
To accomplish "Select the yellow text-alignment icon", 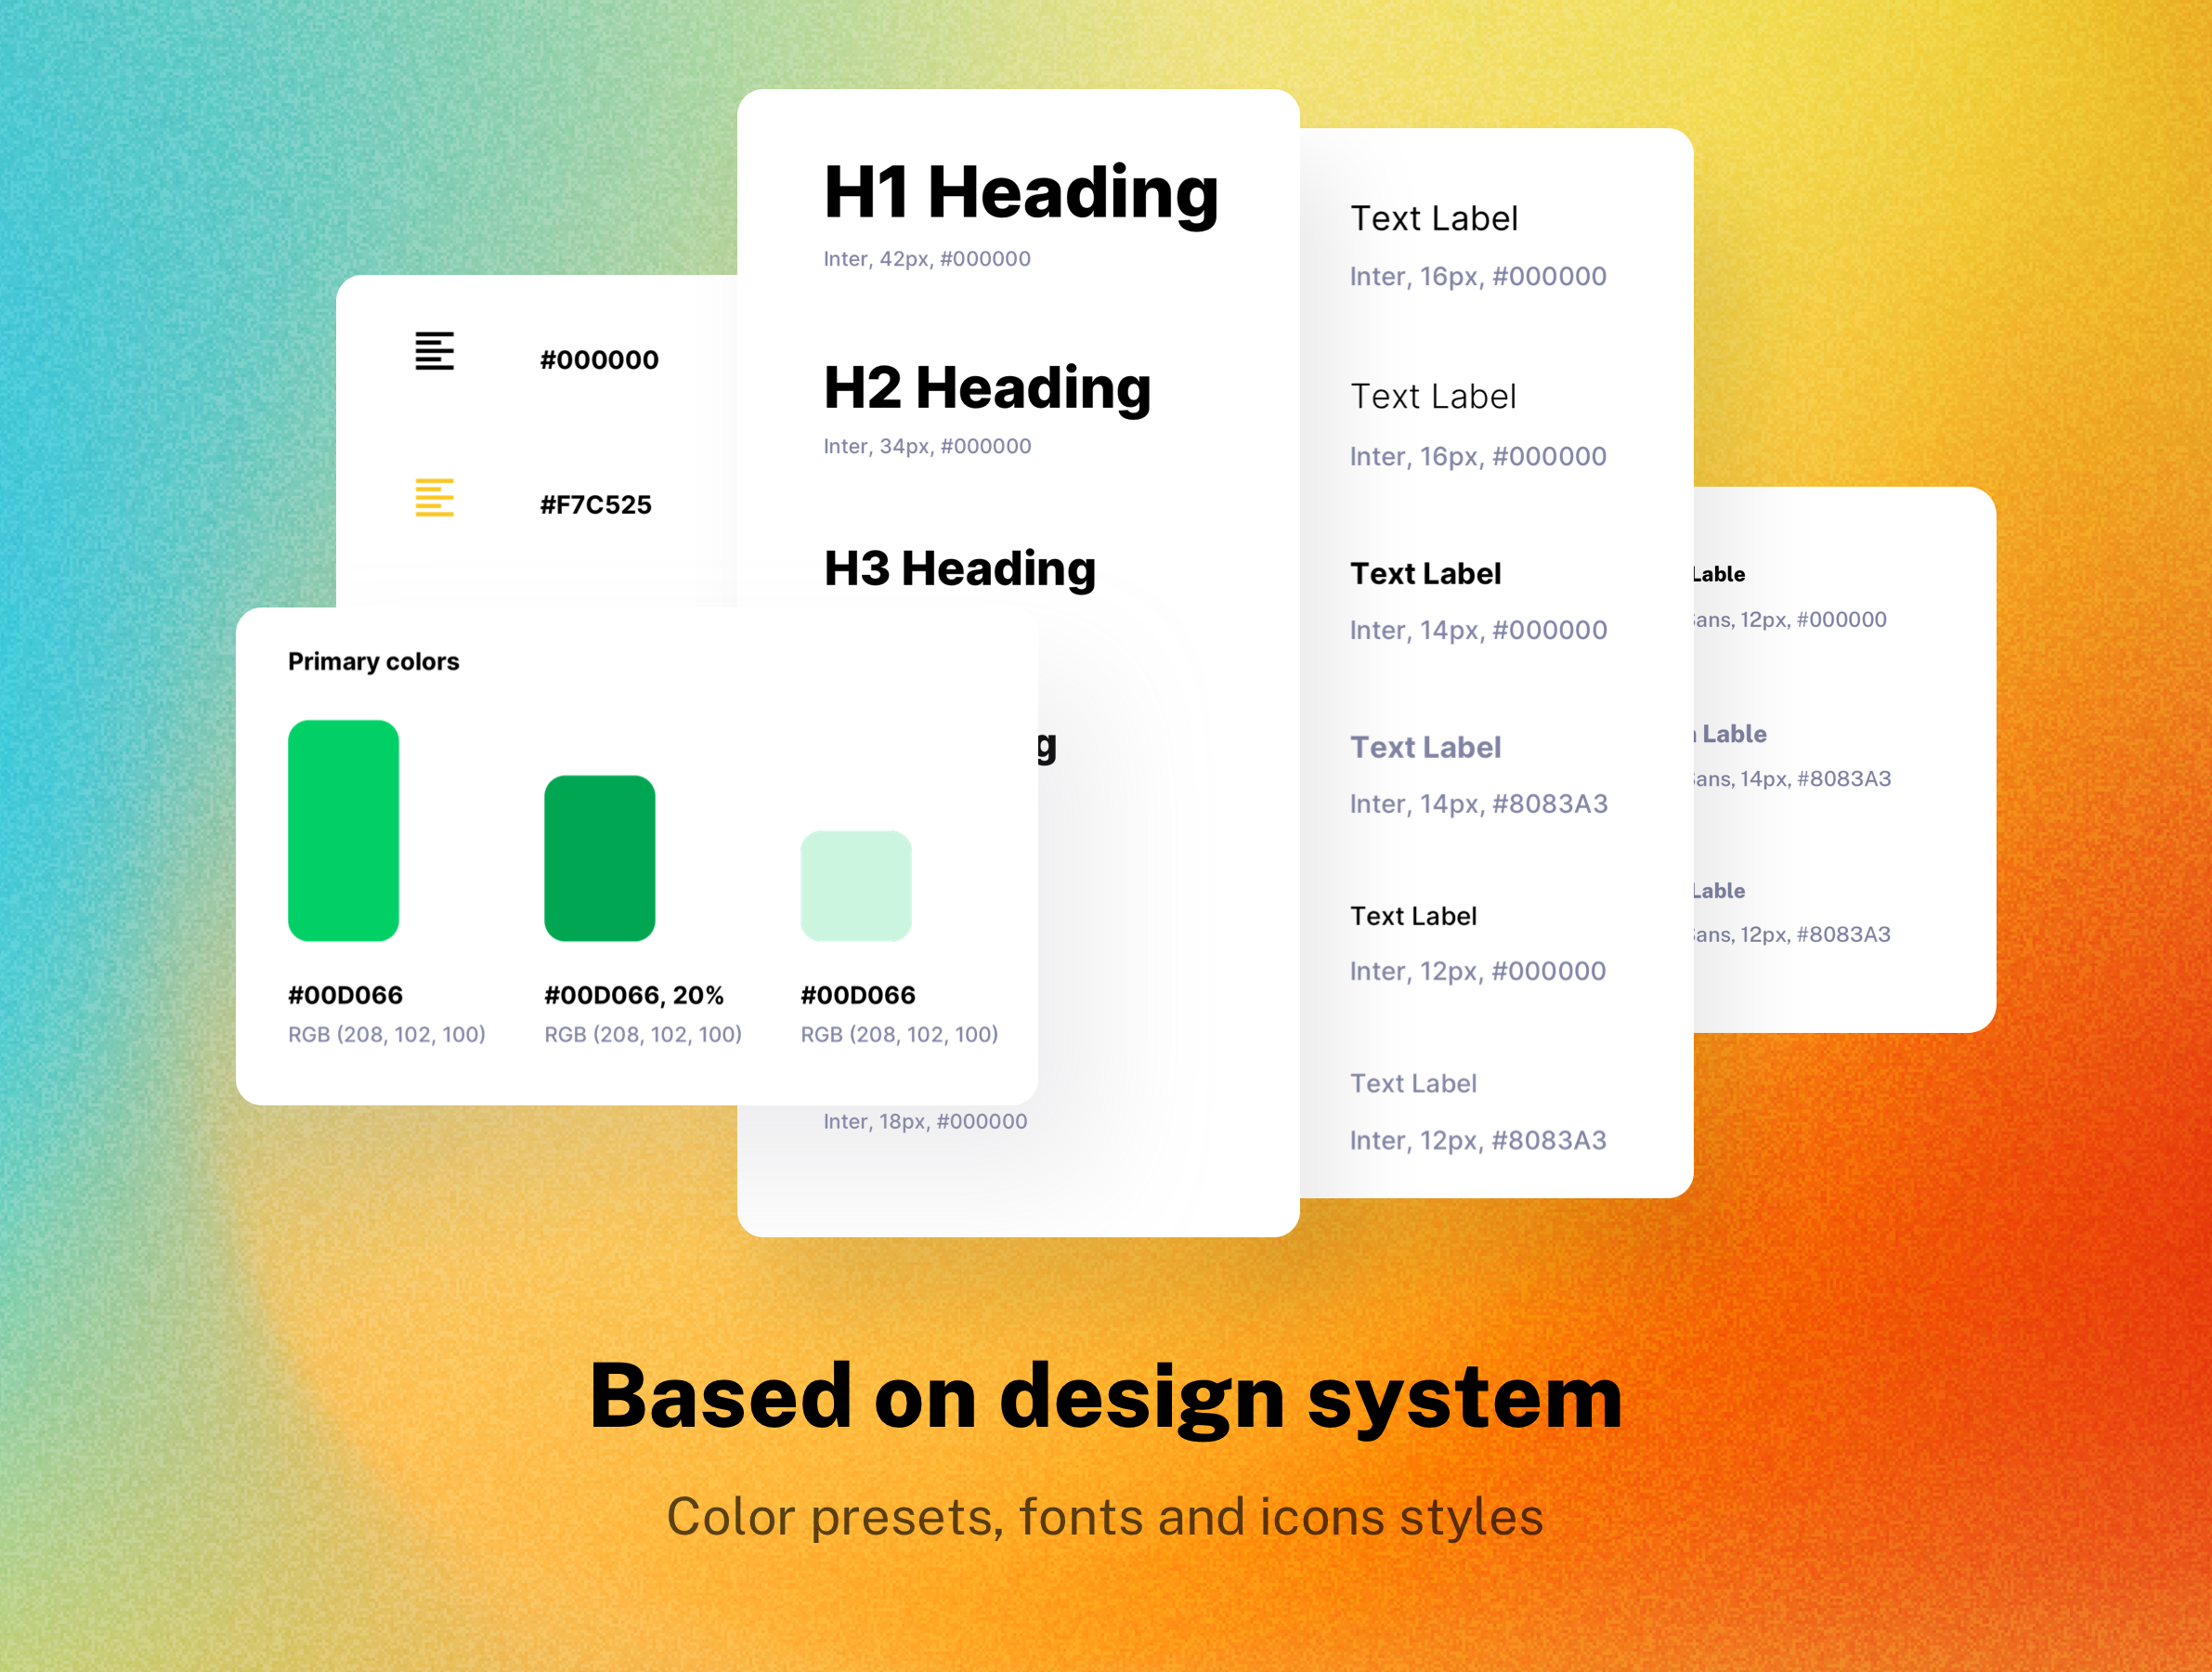I will [435, 499].
